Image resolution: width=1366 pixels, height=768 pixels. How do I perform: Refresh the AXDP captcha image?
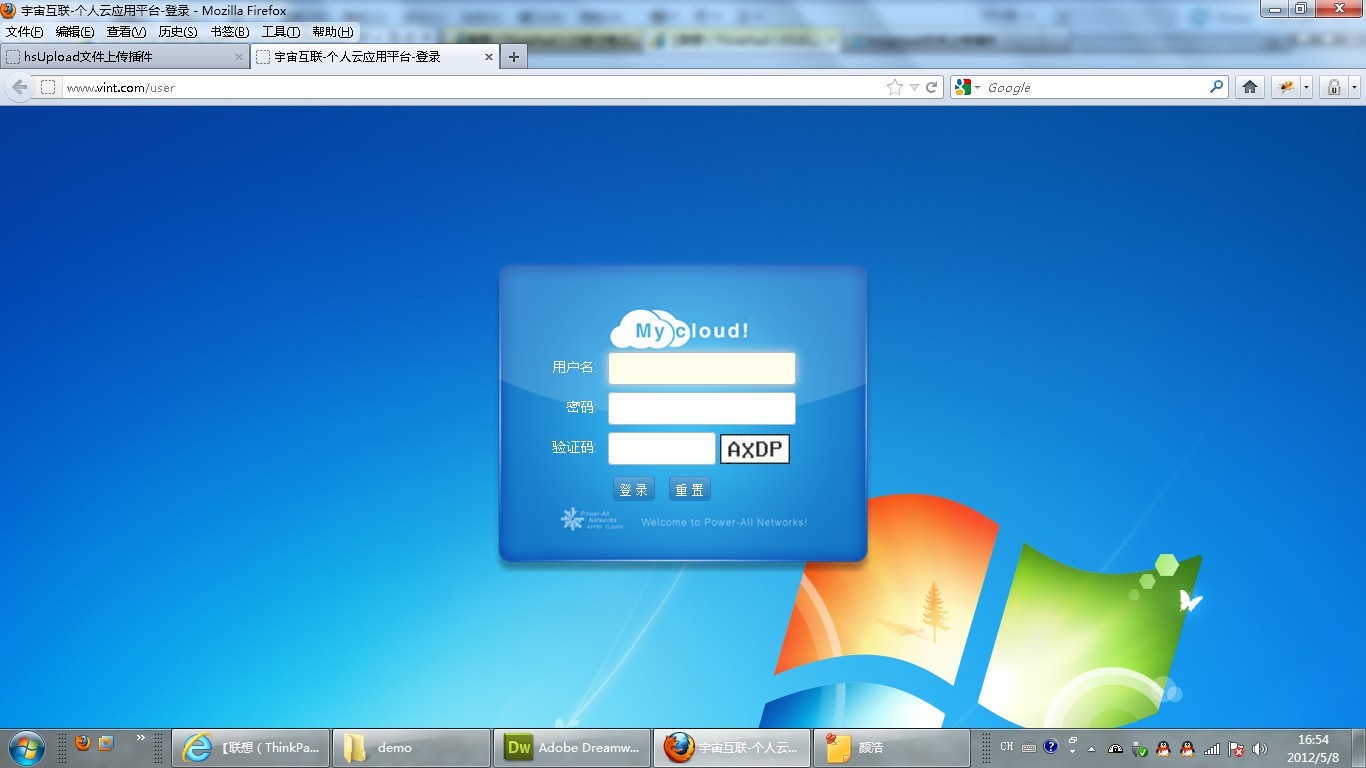click(755, 449)
